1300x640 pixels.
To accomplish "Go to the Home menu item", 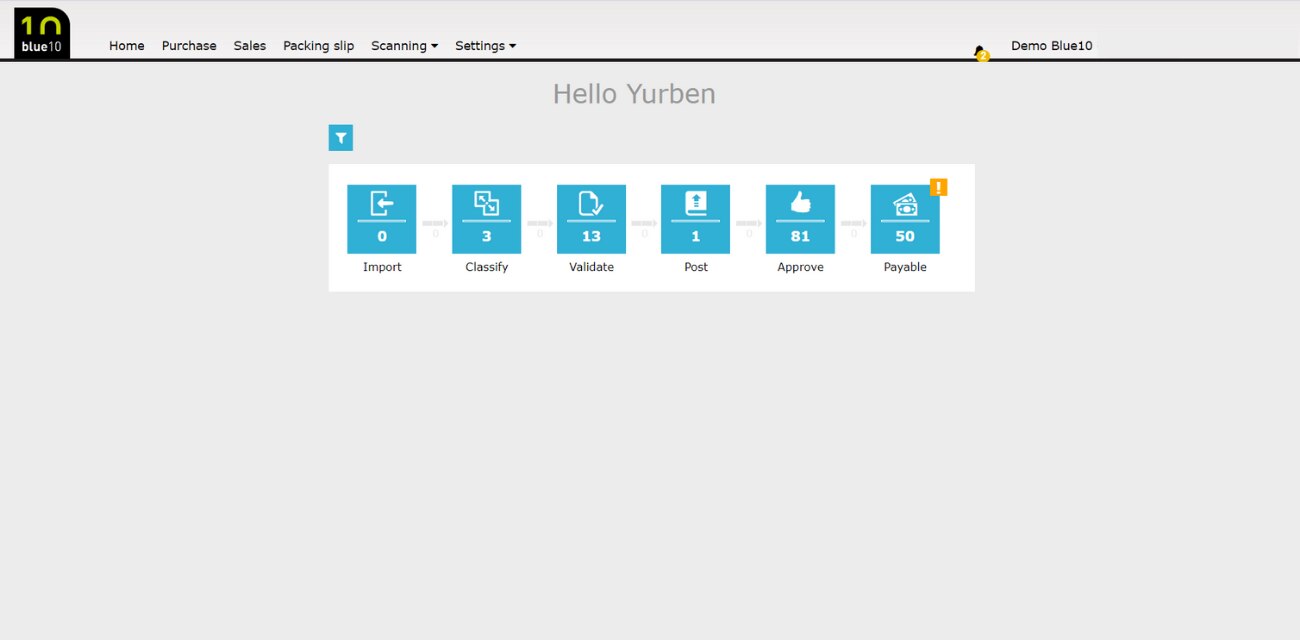I will (127, 46).
